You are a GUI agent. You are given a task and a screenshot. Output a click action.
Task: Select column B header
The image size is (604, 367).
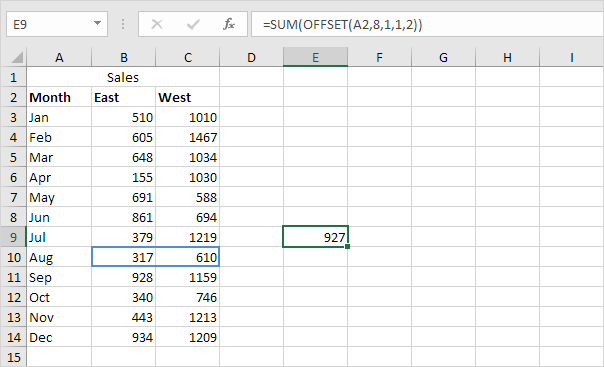pyautogui.click(x=124, y=57)
